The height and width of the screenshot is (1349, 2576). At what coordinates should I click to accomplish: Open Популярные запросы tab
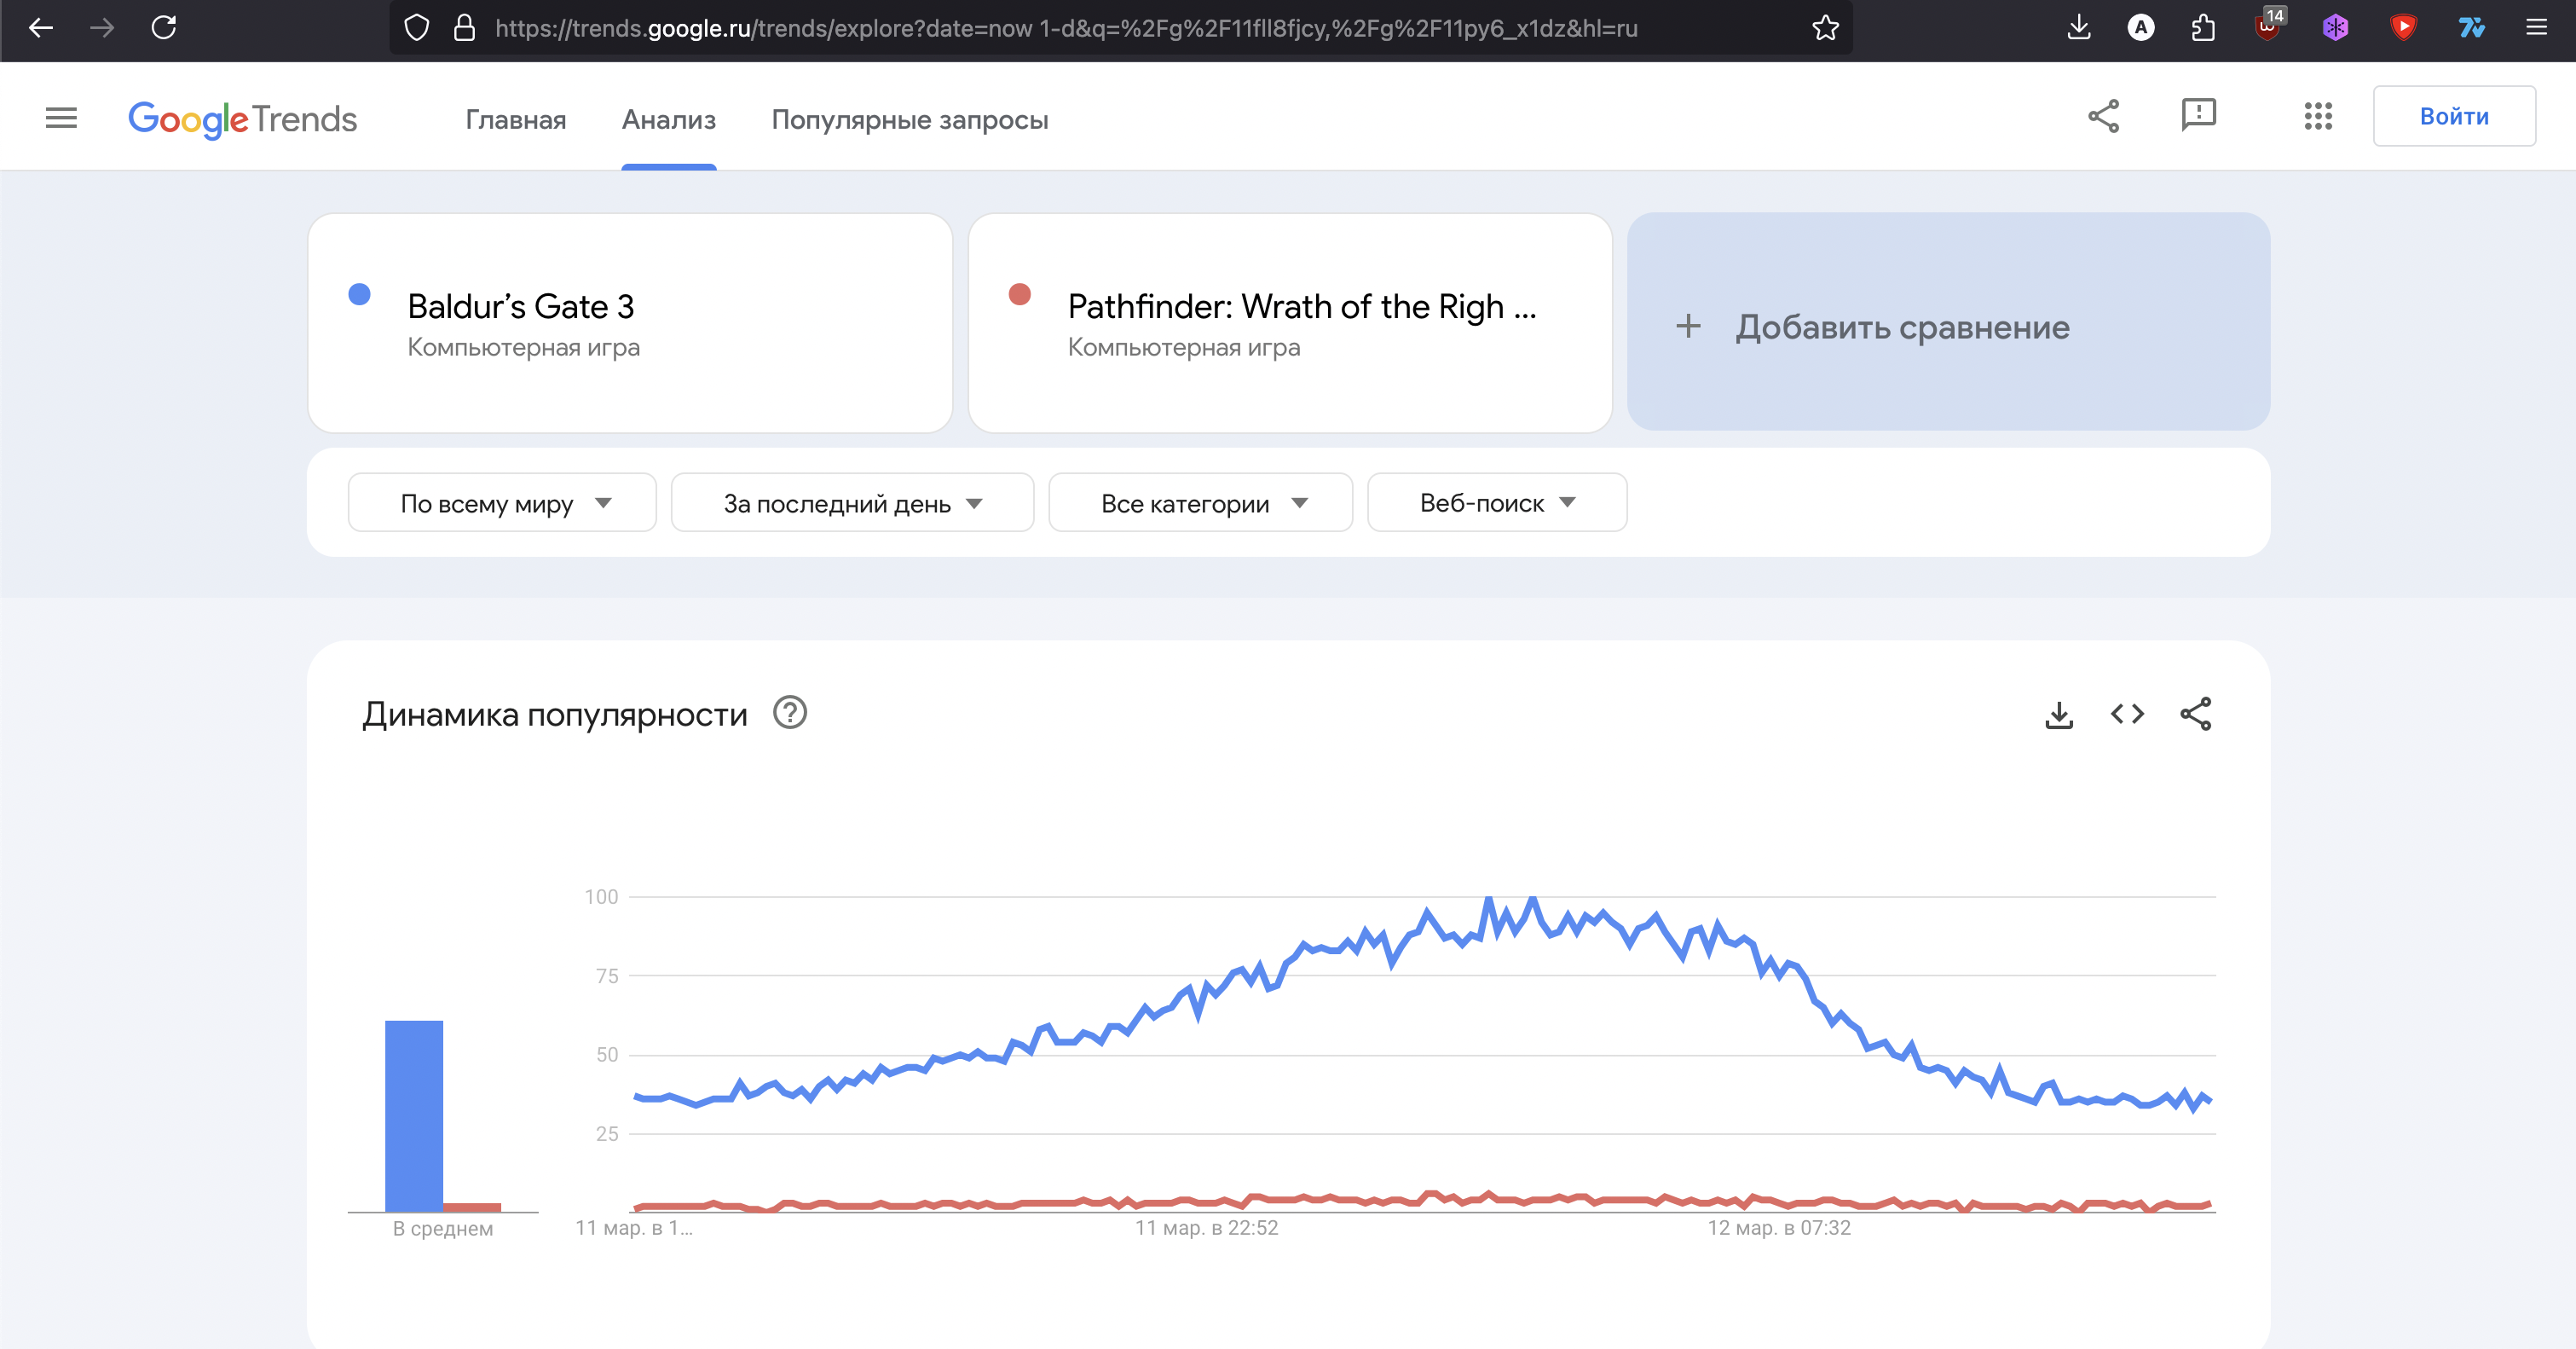coord(910,120)
